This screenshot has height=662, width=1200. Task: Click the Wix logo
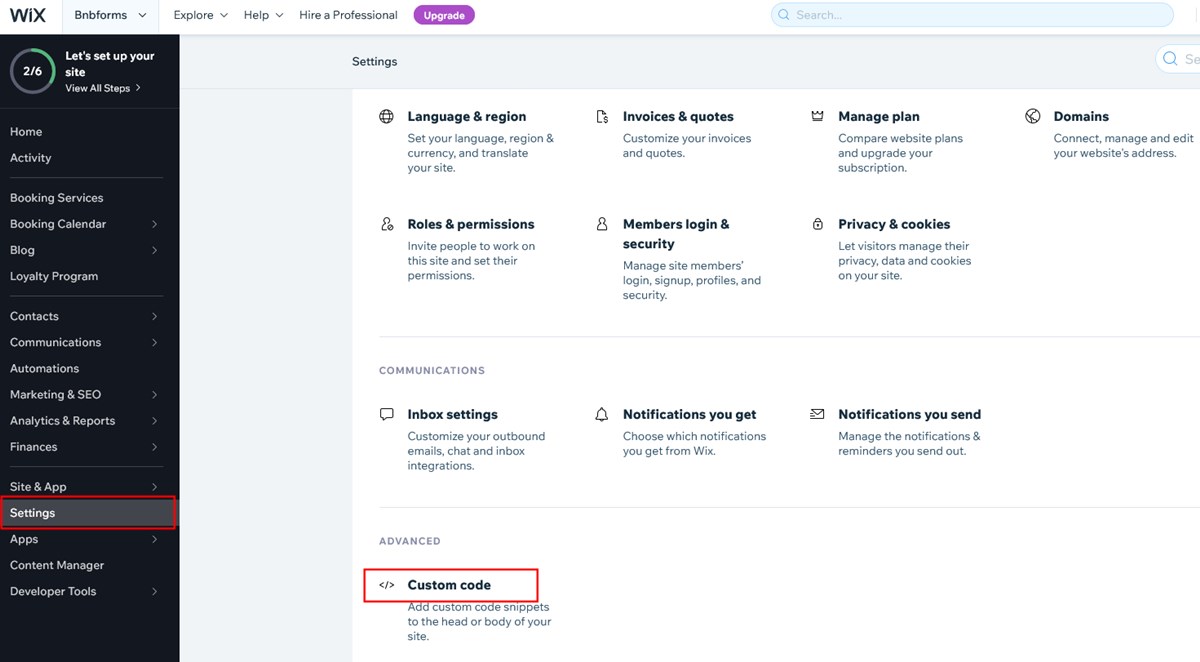28,15
